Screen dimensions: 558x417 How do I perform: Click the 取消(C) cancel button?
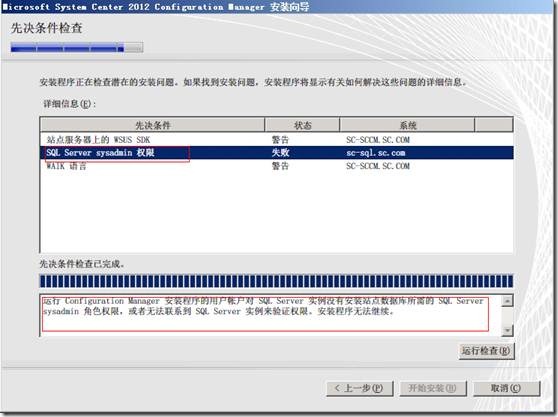(506, 388)
